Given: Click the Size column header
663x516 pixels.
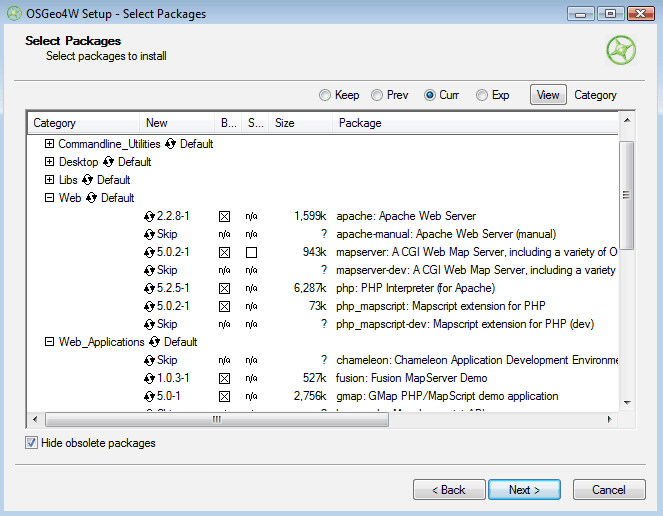Looking at the screenshot, I should pos(300,123).
